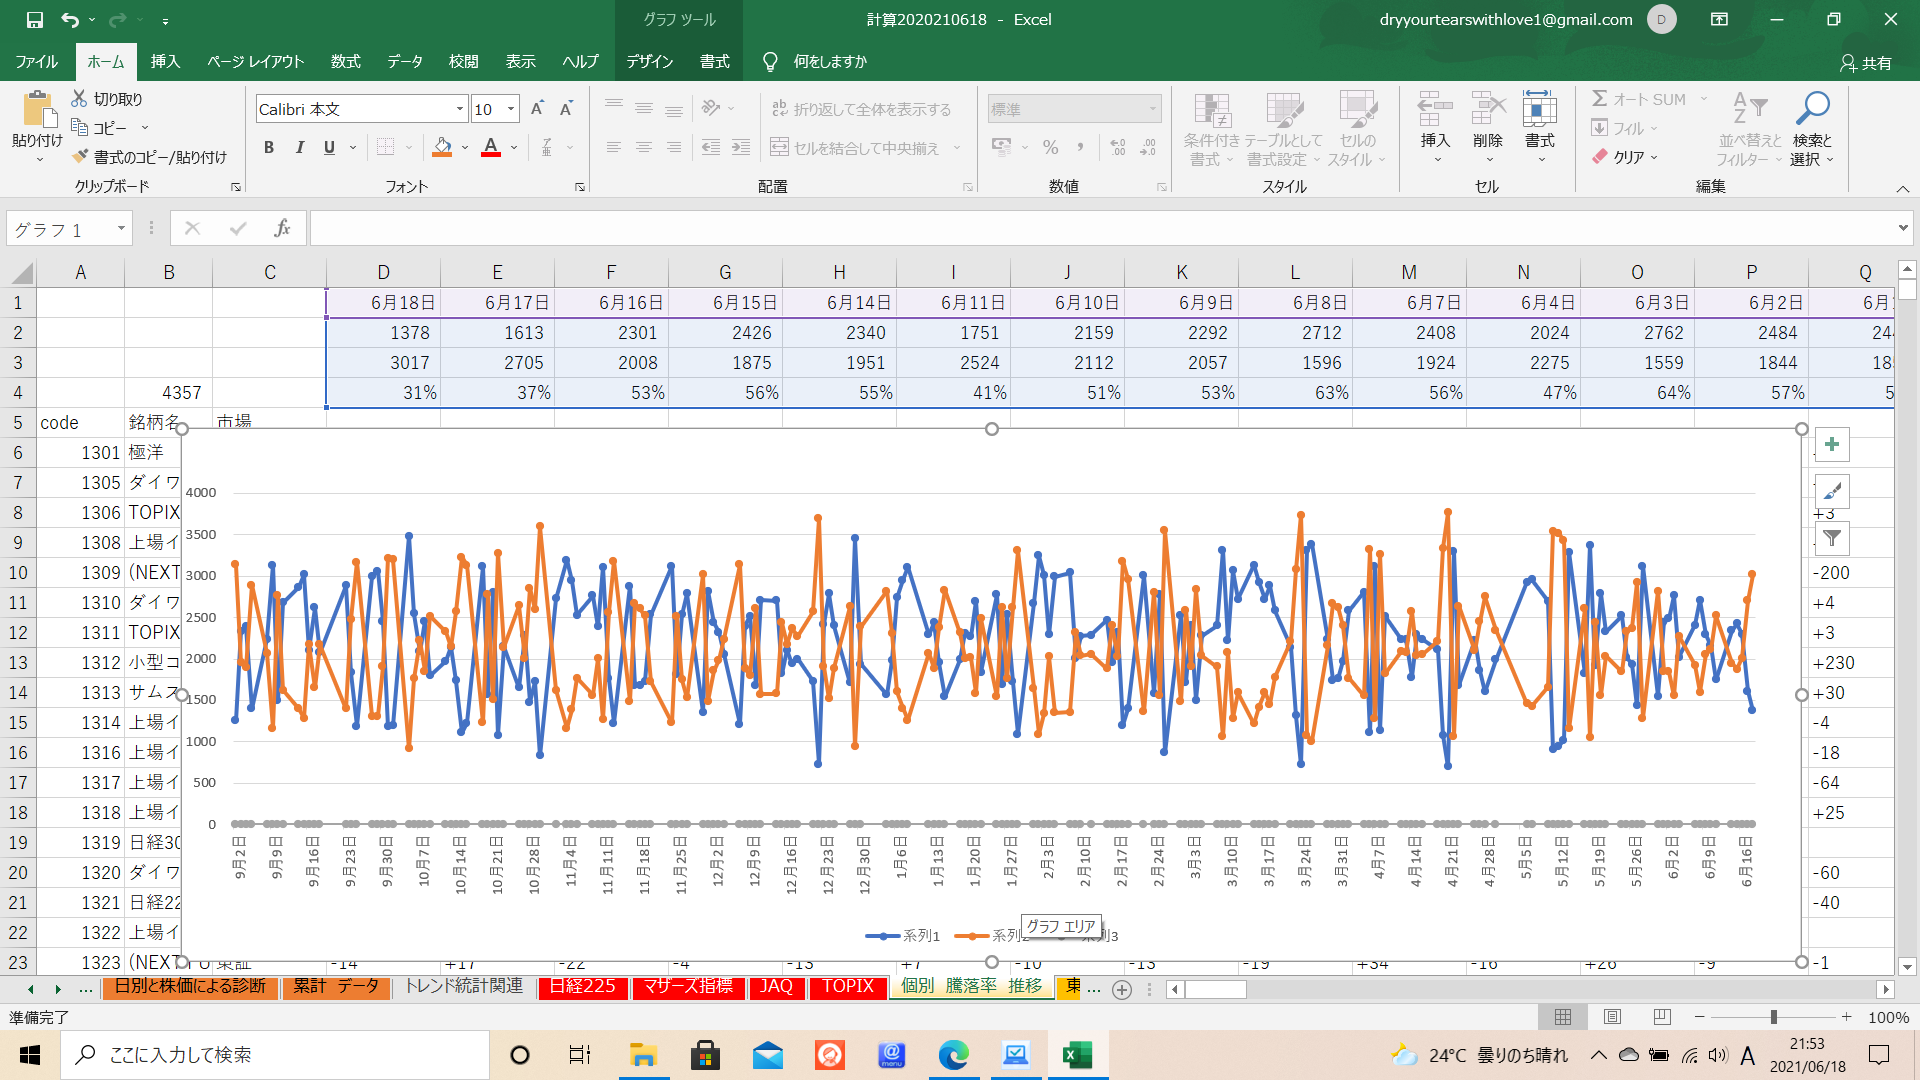Toggle bold formatting

(268, 147)
